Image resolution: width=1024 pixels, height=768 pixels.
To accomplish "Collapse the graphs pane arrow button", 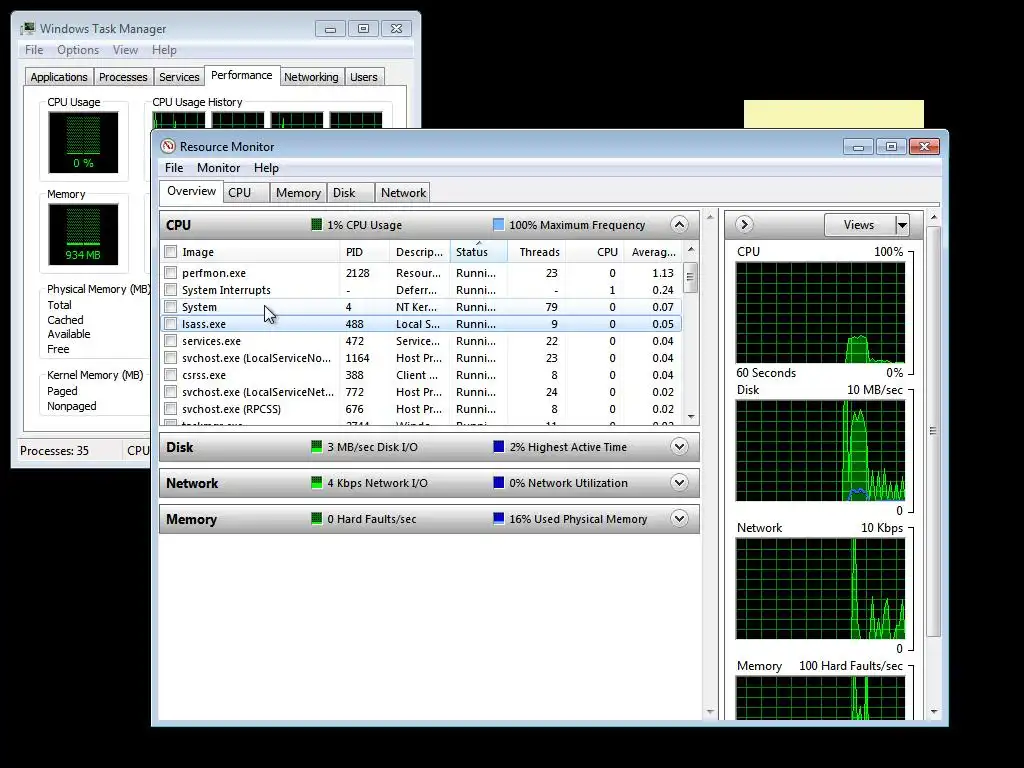I will pos(744,225).
